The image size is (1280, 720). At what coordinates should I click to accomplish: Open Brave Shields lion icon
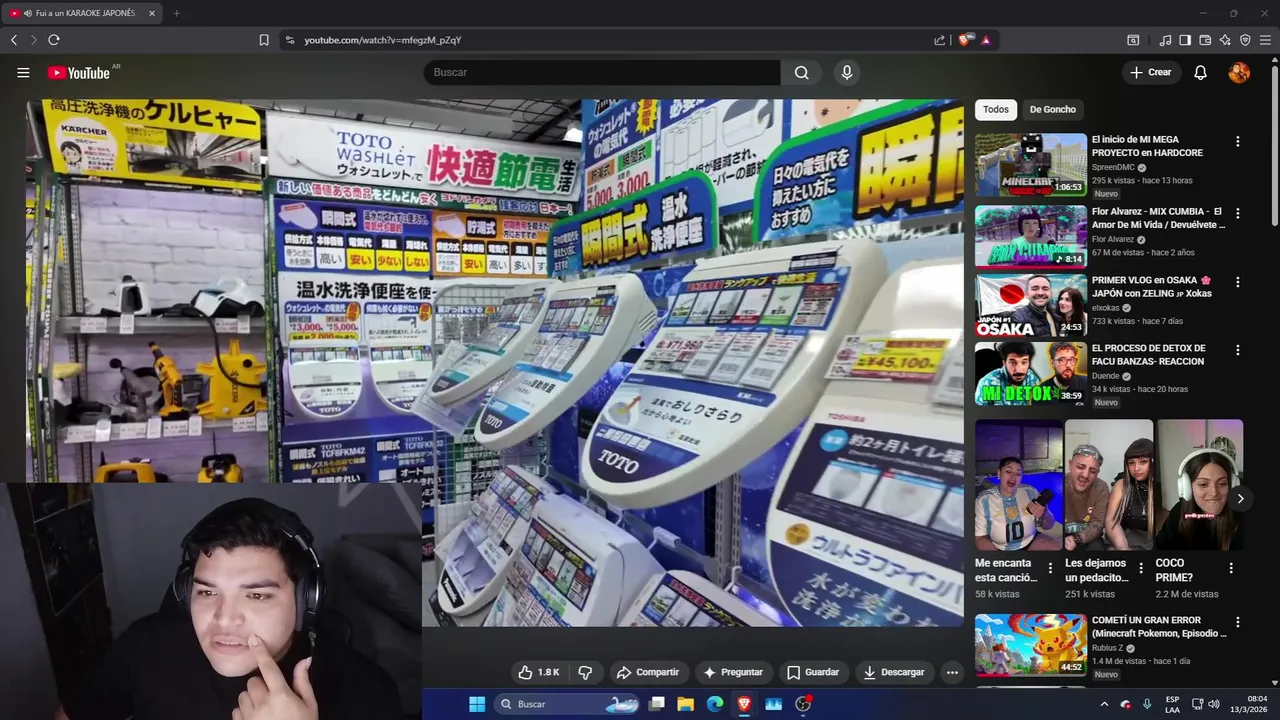[x=965, y=40]
